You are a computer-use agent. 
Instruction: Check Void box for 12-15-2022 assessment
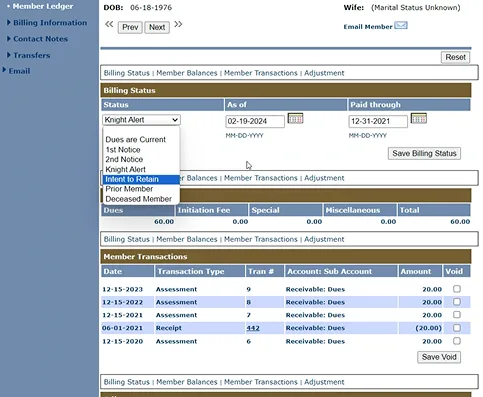pyautogui.click(x=457, y=302)
